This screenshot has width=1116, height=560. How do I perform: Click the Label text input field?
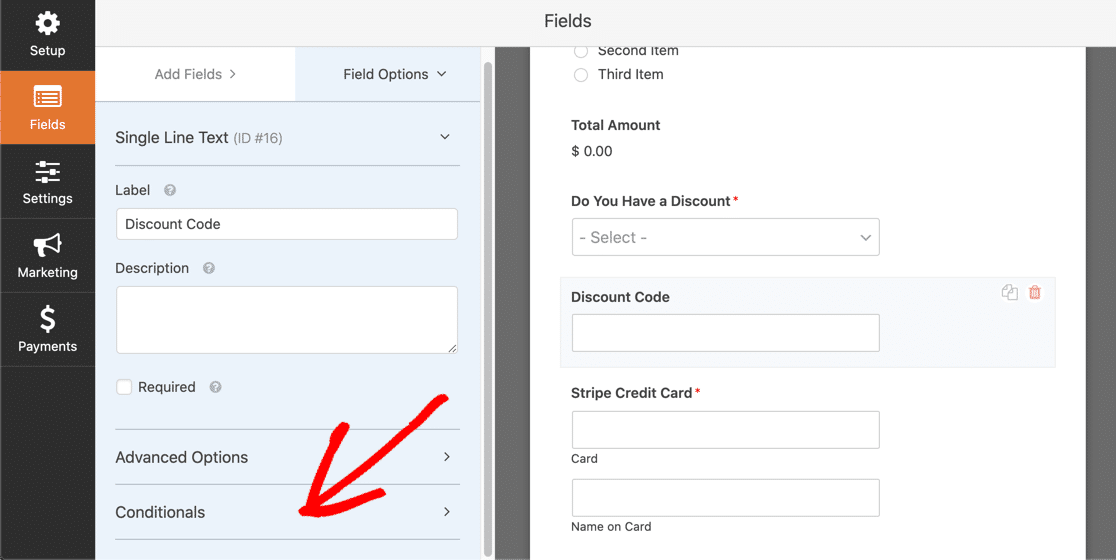tap(287, 224)
